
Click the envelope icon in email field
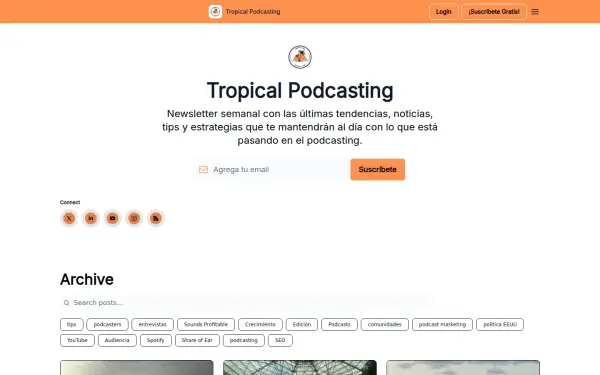click(x=203, y=170)
